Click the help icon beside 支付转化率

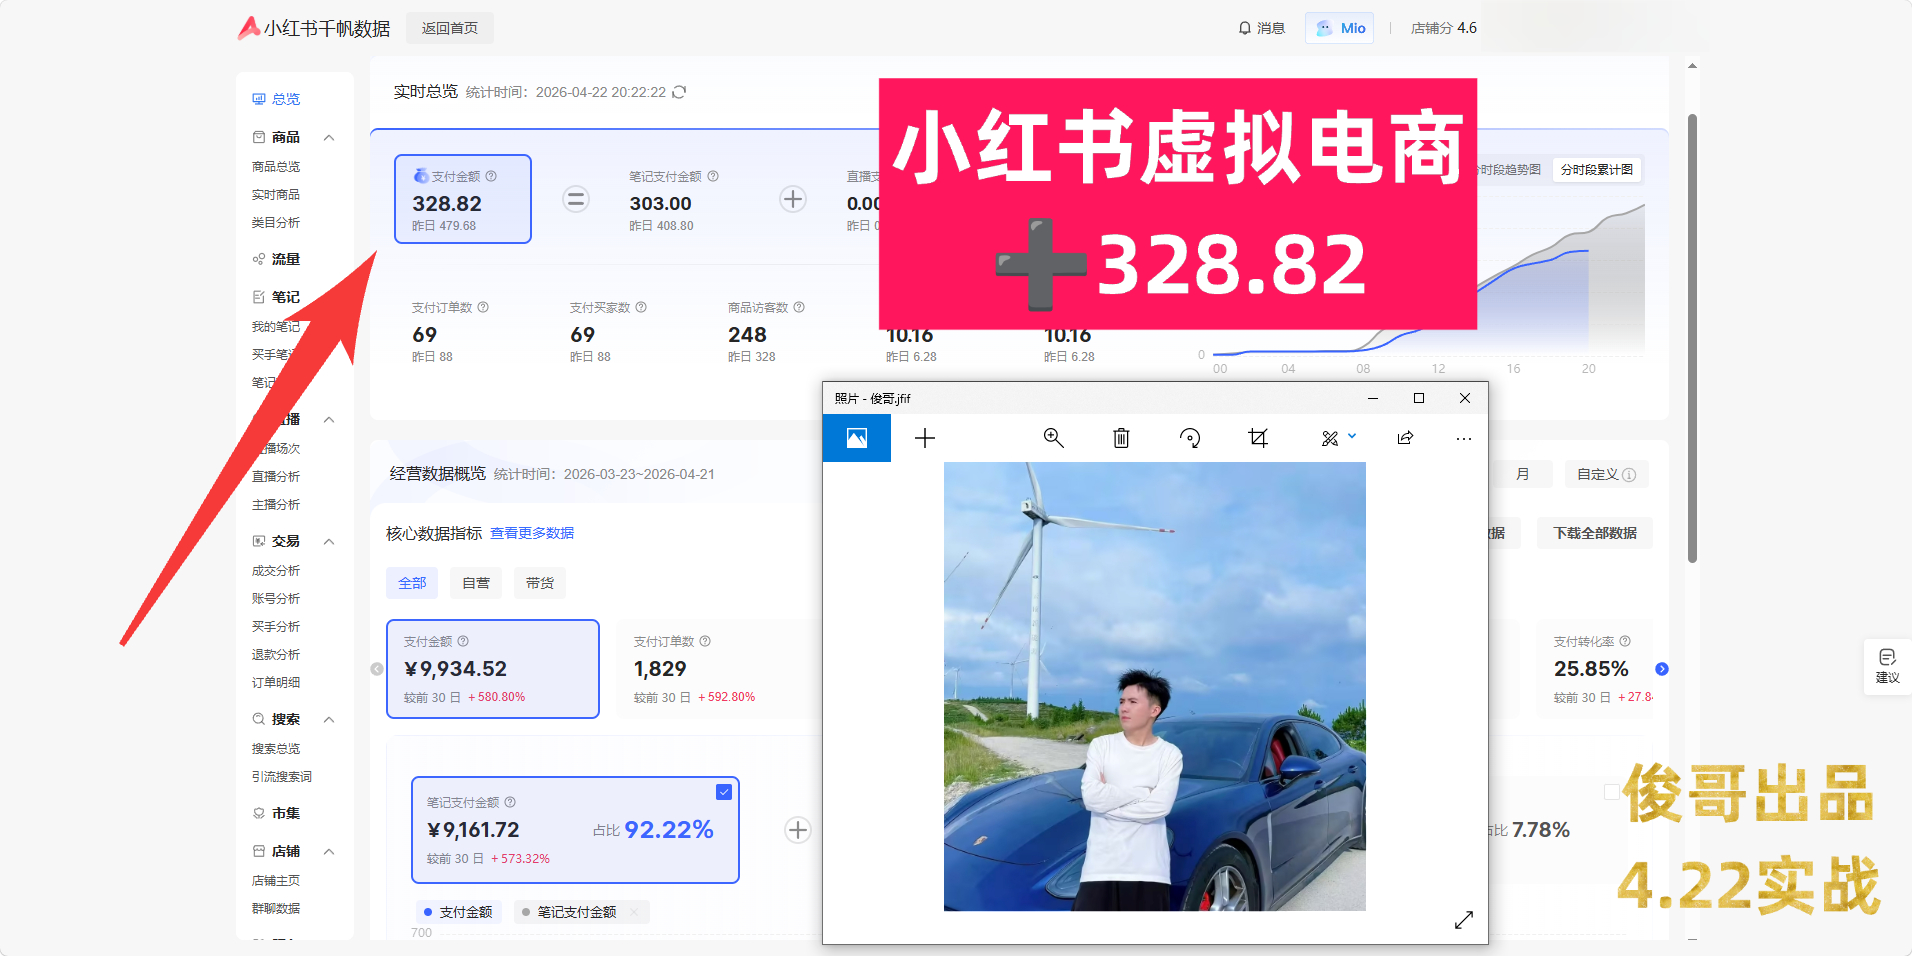tap(1625, 641)
